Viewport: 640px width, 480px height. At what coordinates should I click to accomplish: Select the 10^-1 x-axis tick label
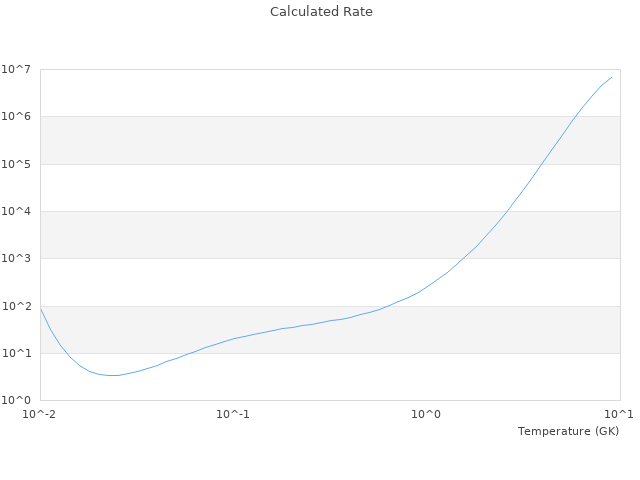pyautogui.click(x=233, y=414)
